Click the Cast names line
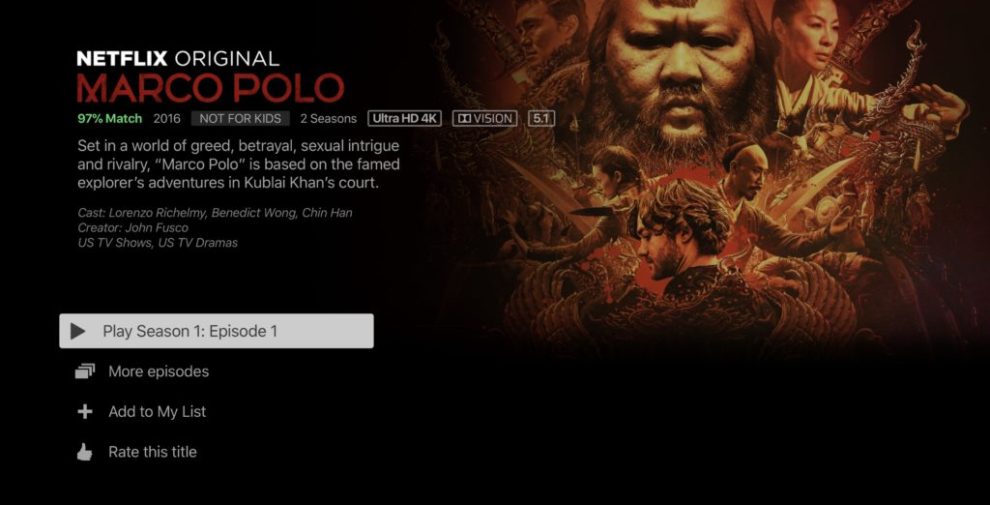990x505 pixels. click(215, 213)
